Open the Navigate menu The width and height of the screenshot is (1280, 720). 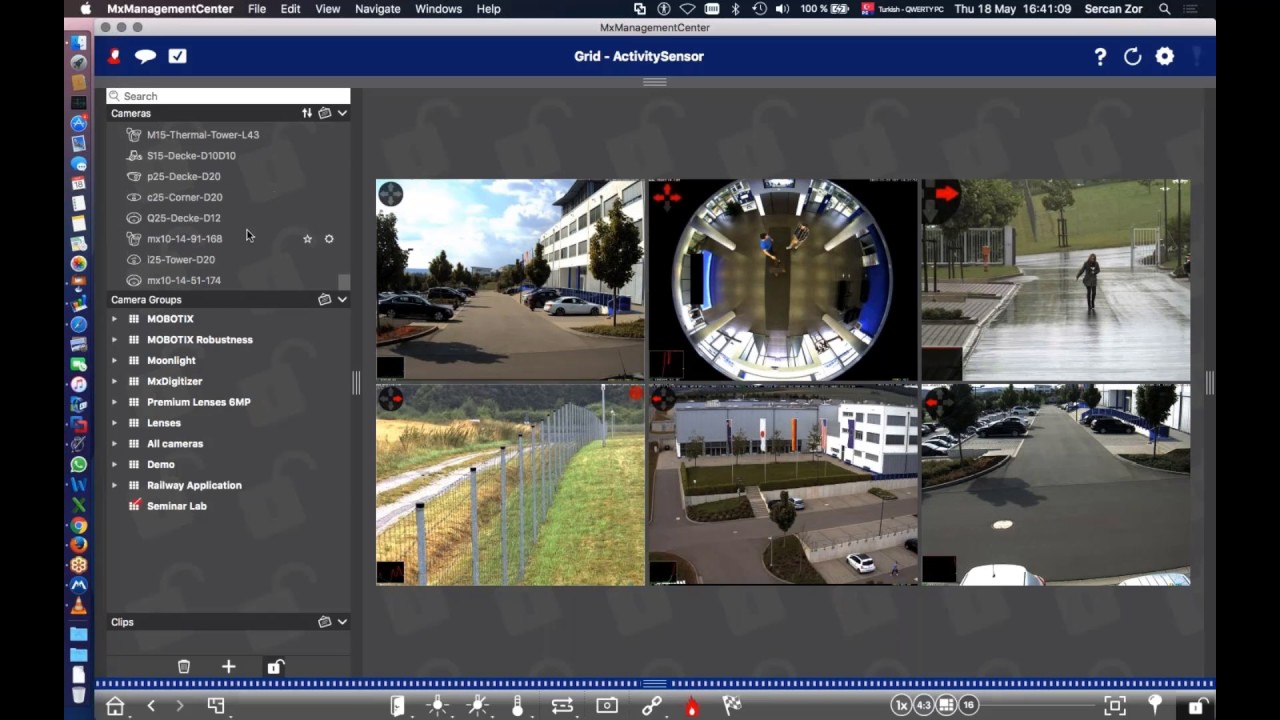[378, 9]
